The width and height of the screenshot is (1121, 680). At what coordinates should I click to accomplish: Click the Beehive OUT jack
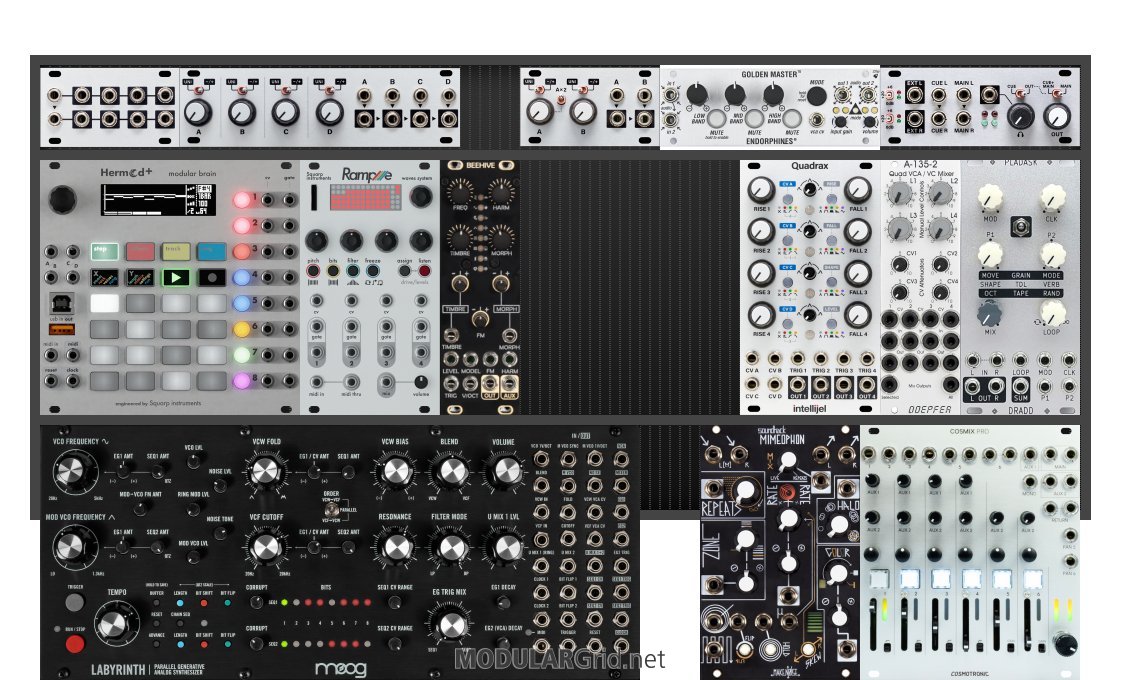point(490,383)
